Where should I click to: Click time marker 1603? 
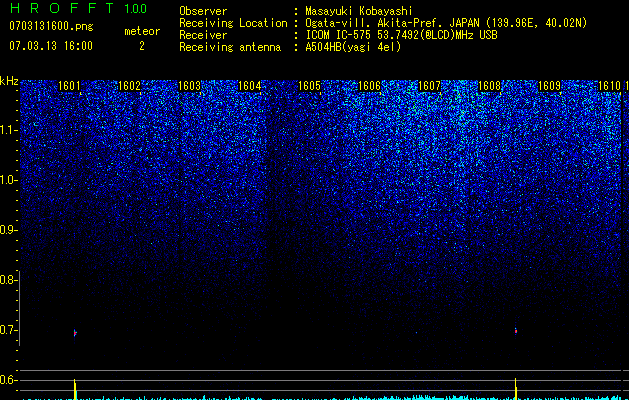tap(189, 86)
